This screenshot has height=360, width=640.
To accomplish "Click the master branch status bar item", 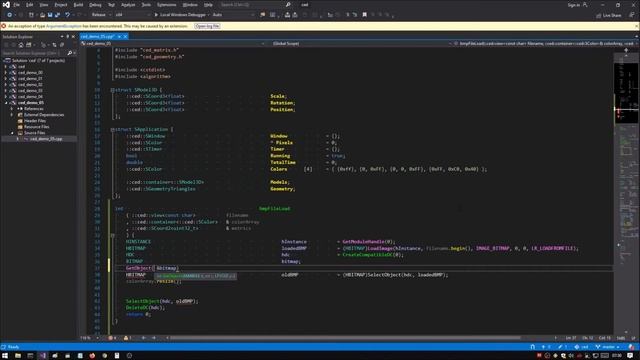I will pyautogui.click(x=608, y=347).
